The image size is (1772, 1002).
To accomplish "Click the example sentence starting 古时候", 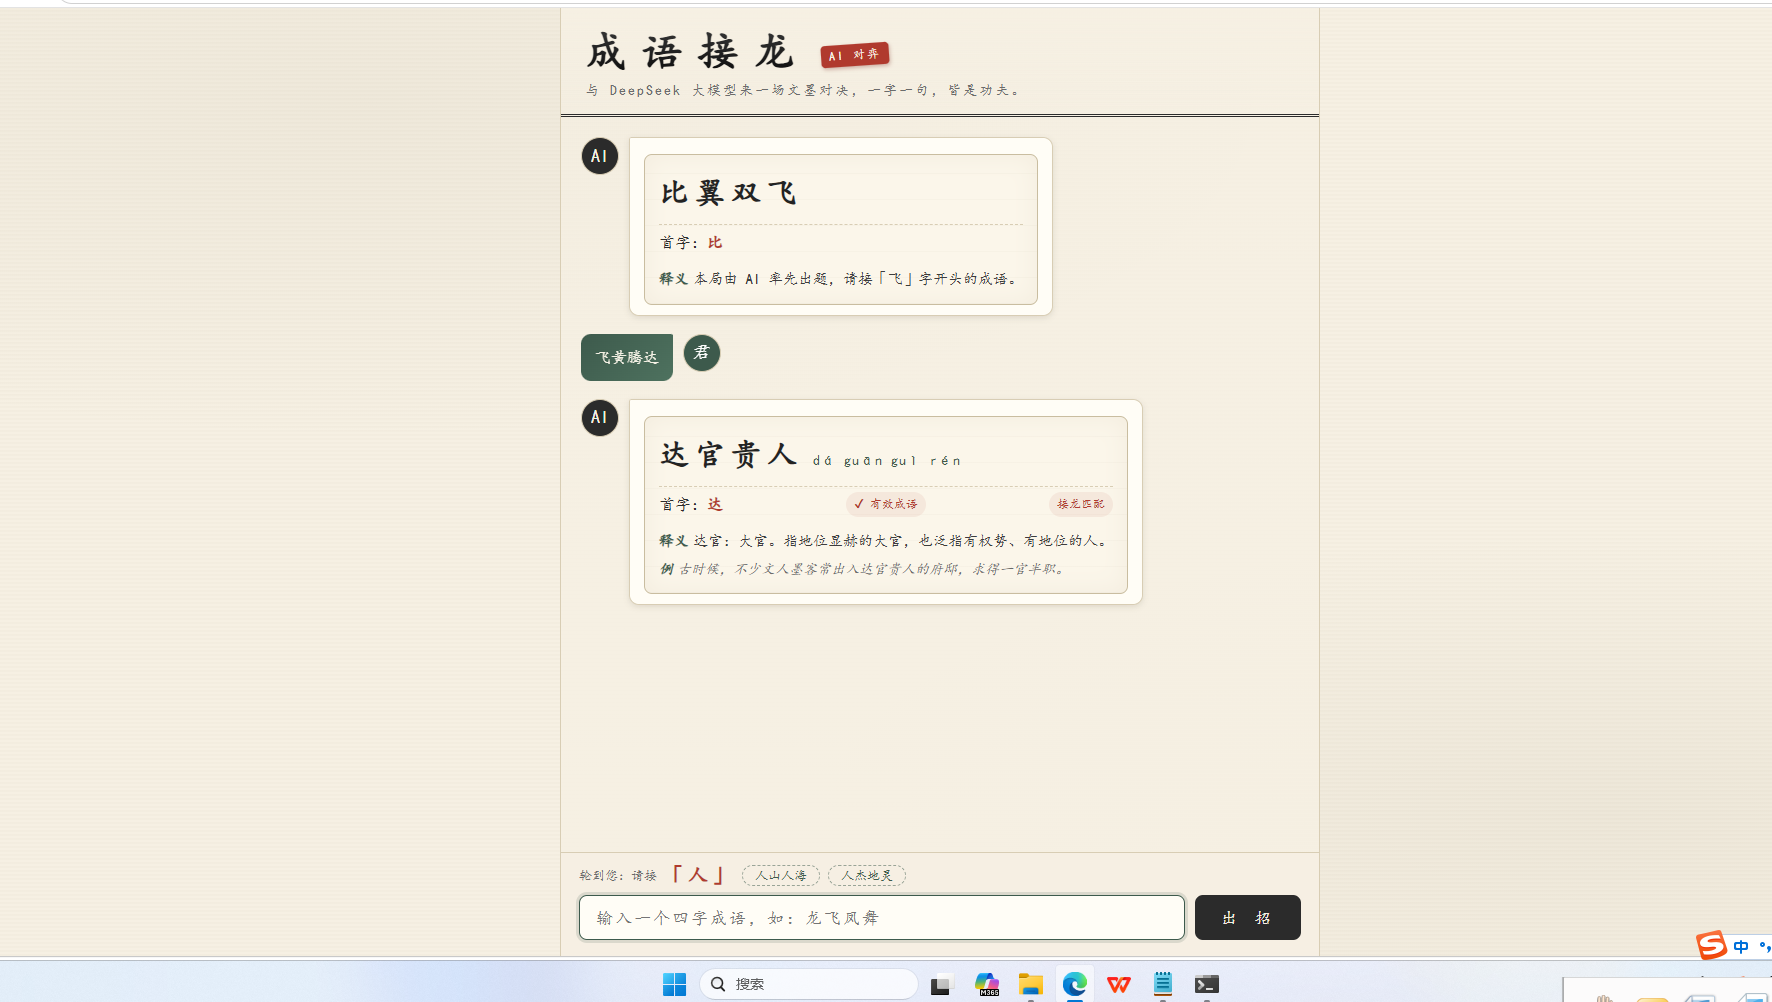I will (x=865, y=569).
